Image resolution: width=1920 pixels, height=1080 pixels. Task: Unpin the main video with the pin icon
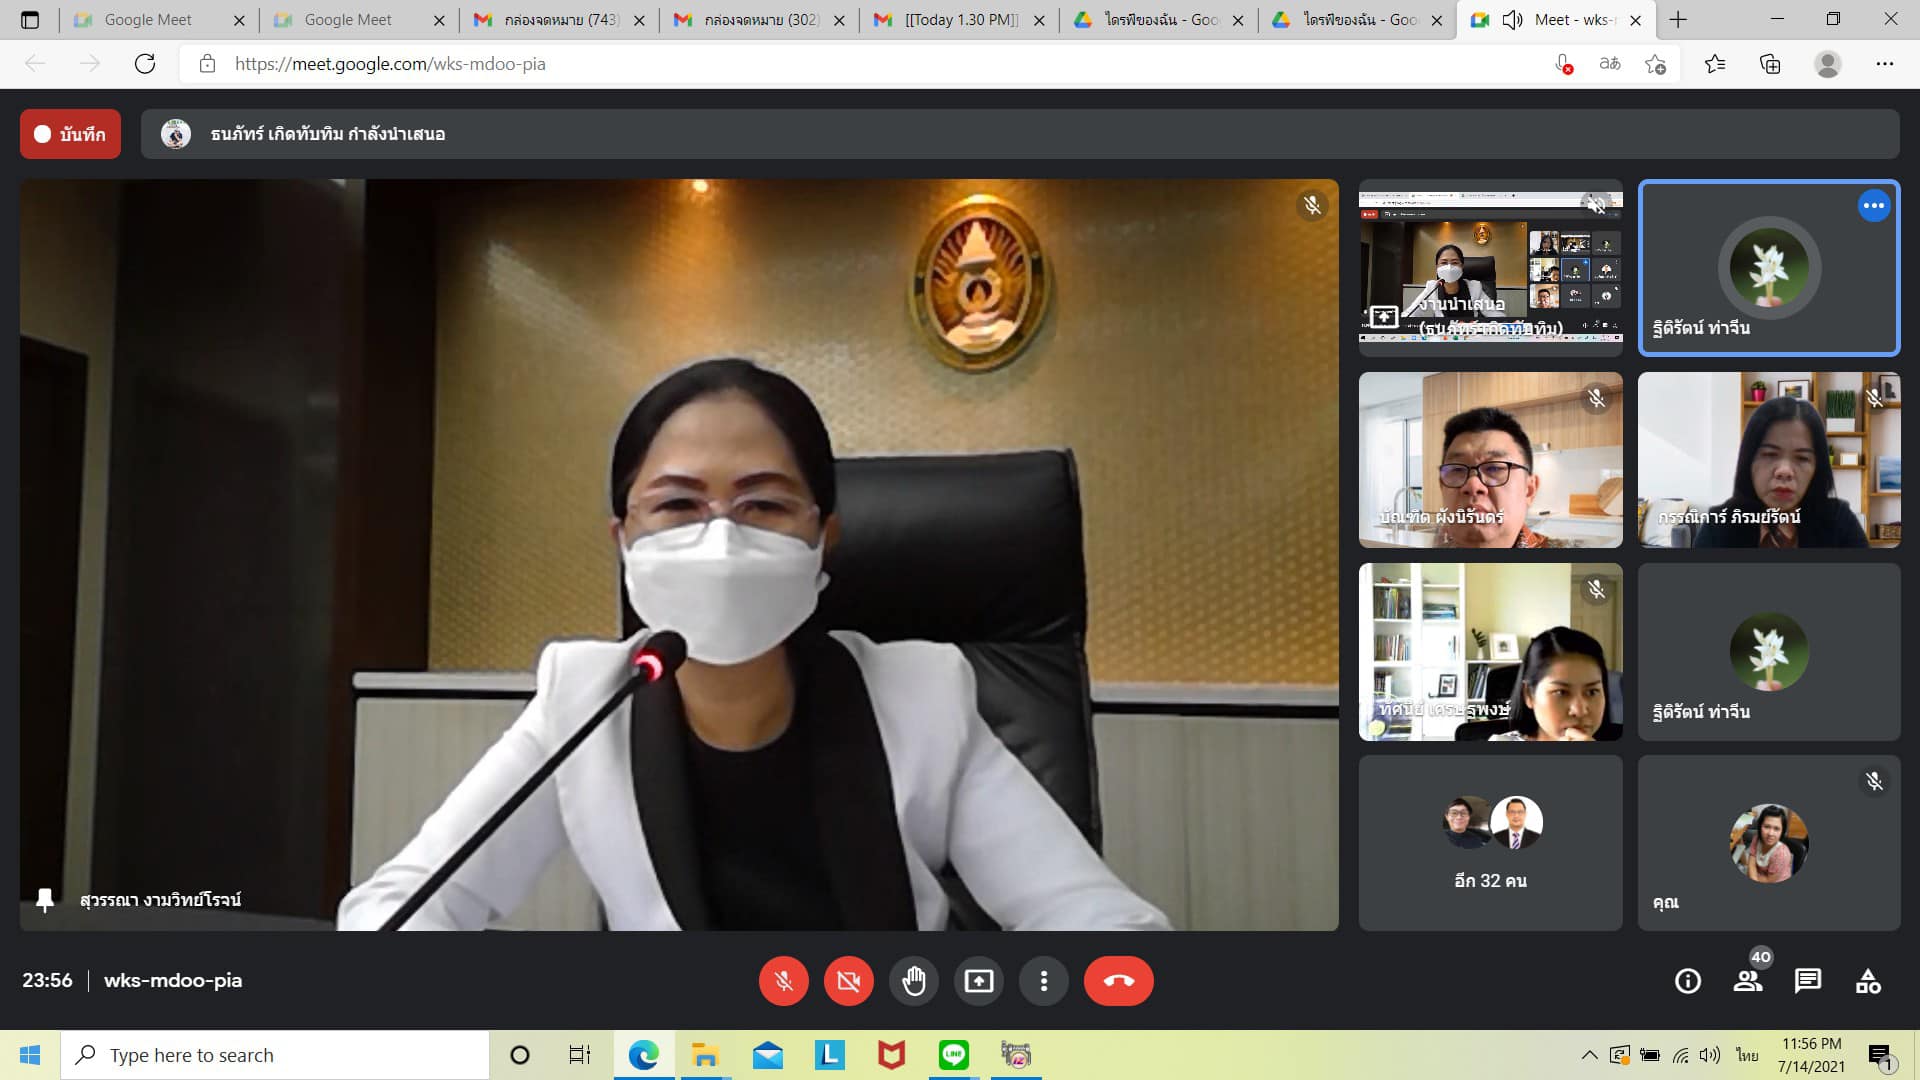tap(45, 900)
